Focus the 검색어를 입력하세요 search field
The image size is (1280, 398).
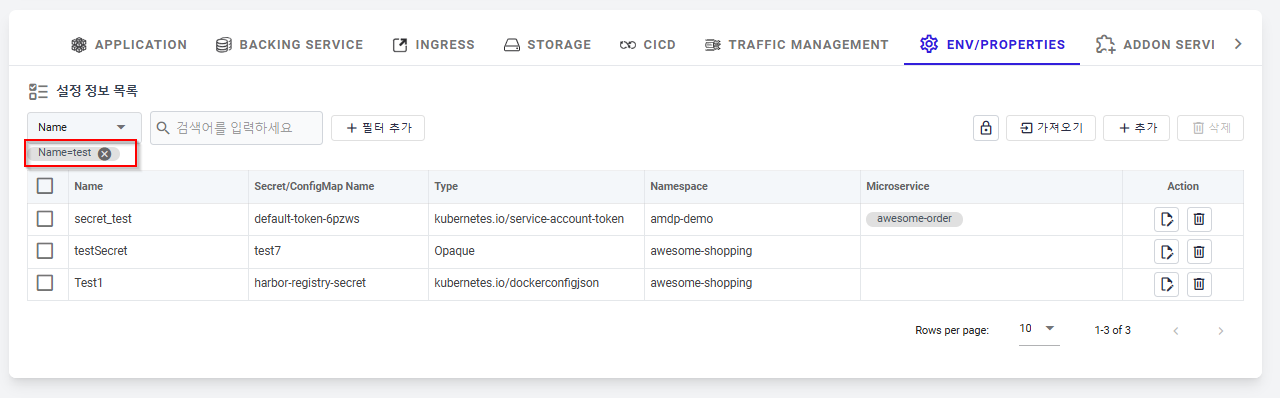tap(237, 128)
